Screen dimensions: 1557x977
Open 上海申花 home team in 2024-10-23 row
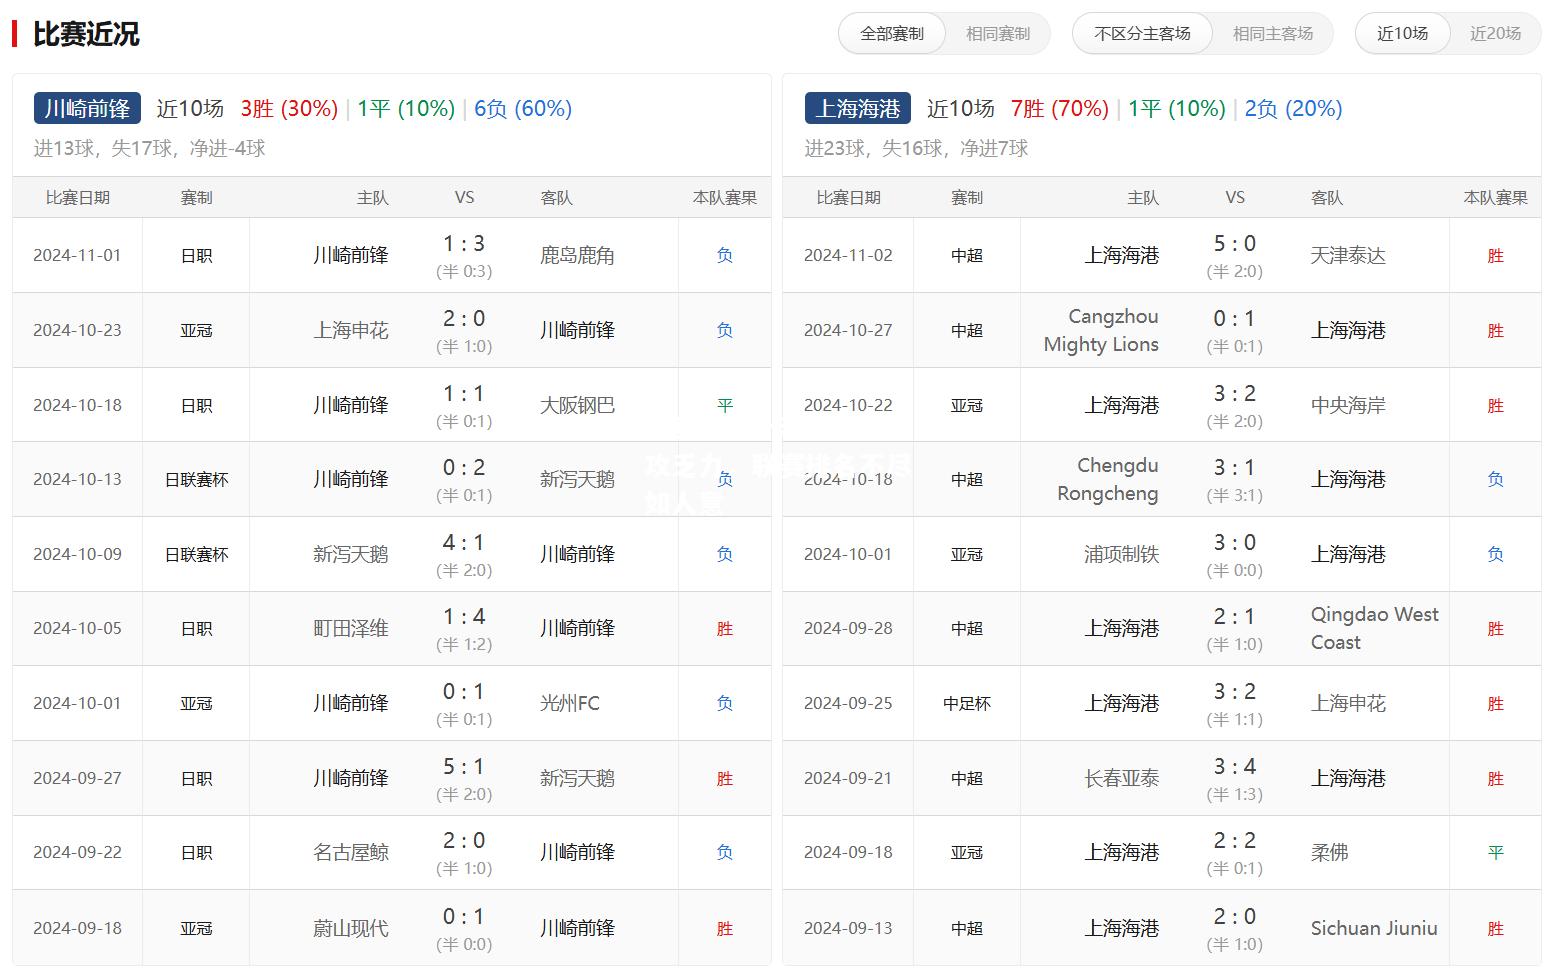(x=351, y=330)
